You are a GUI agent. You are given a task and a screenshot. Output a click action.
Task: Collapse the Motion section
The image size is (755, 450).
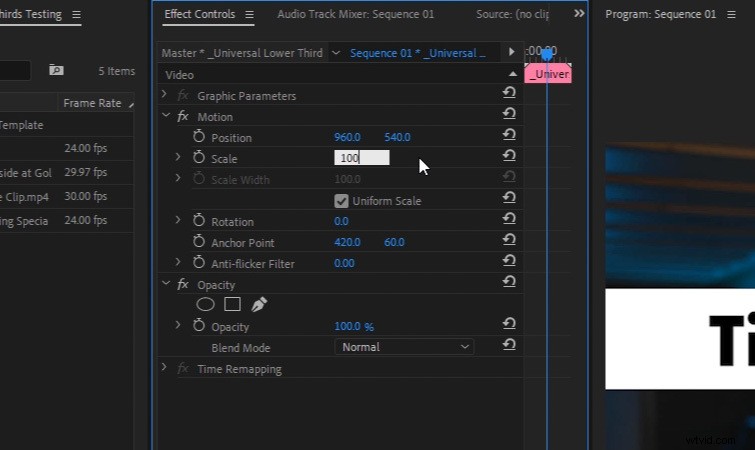(166, 116)
